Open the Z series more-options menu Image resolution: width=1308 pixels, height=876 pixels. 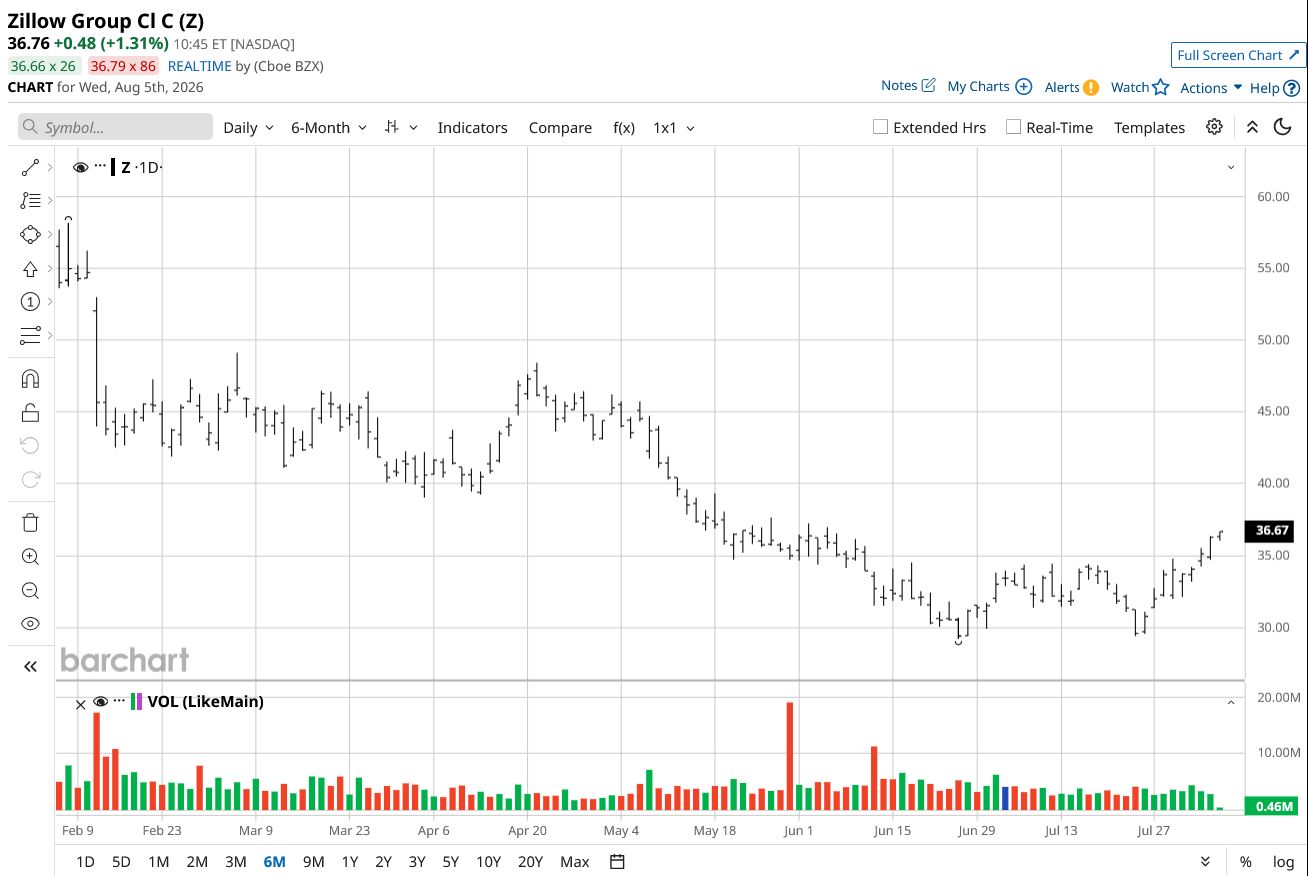tap(100, 167)
